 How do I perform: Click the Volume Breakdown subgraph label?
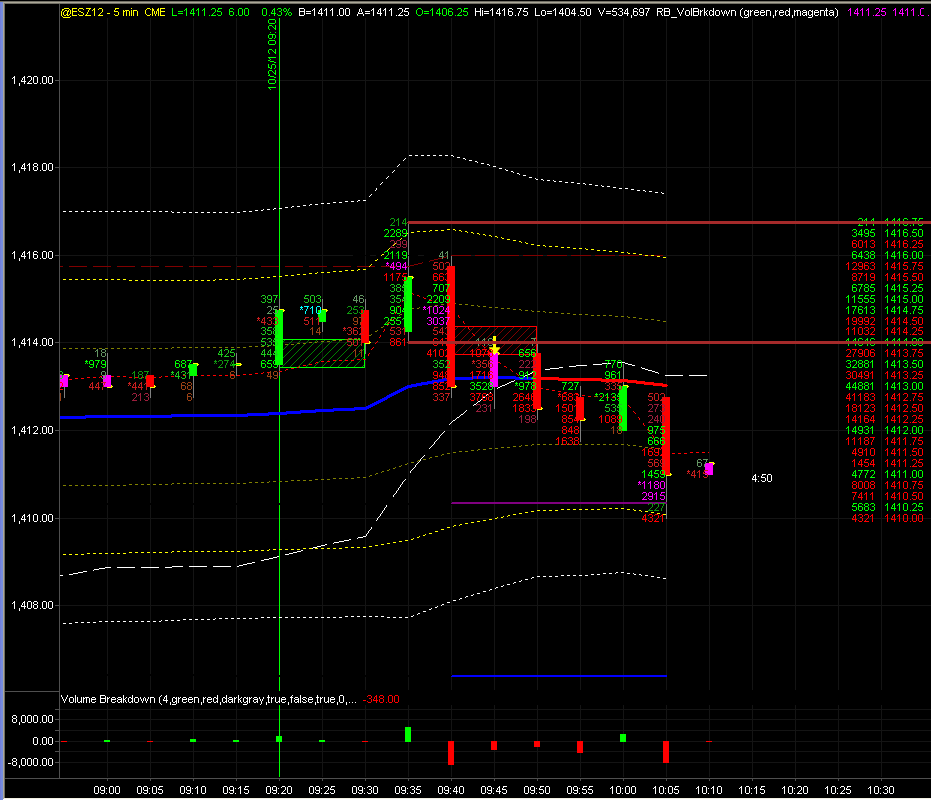208,699
